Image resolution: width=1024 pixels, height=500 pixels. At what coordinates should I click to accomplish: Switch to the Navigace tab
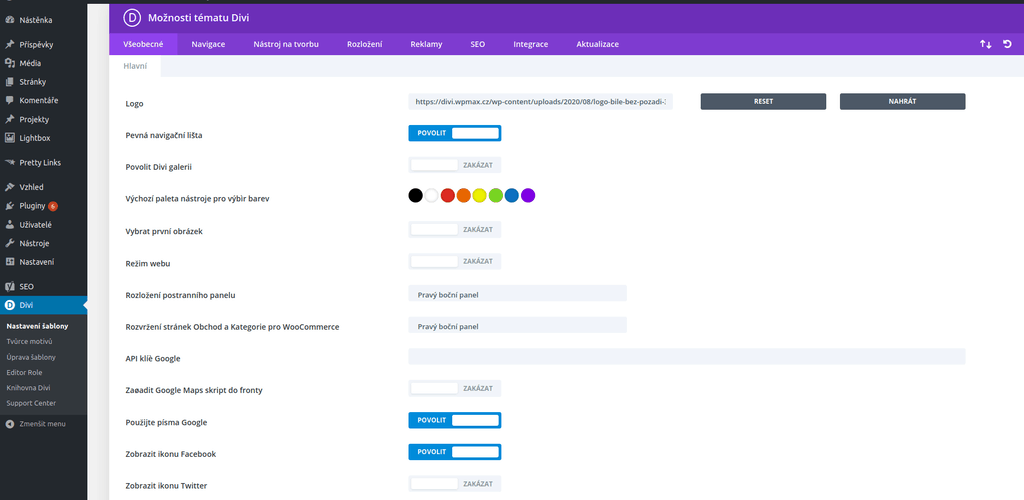coord(208,44)
